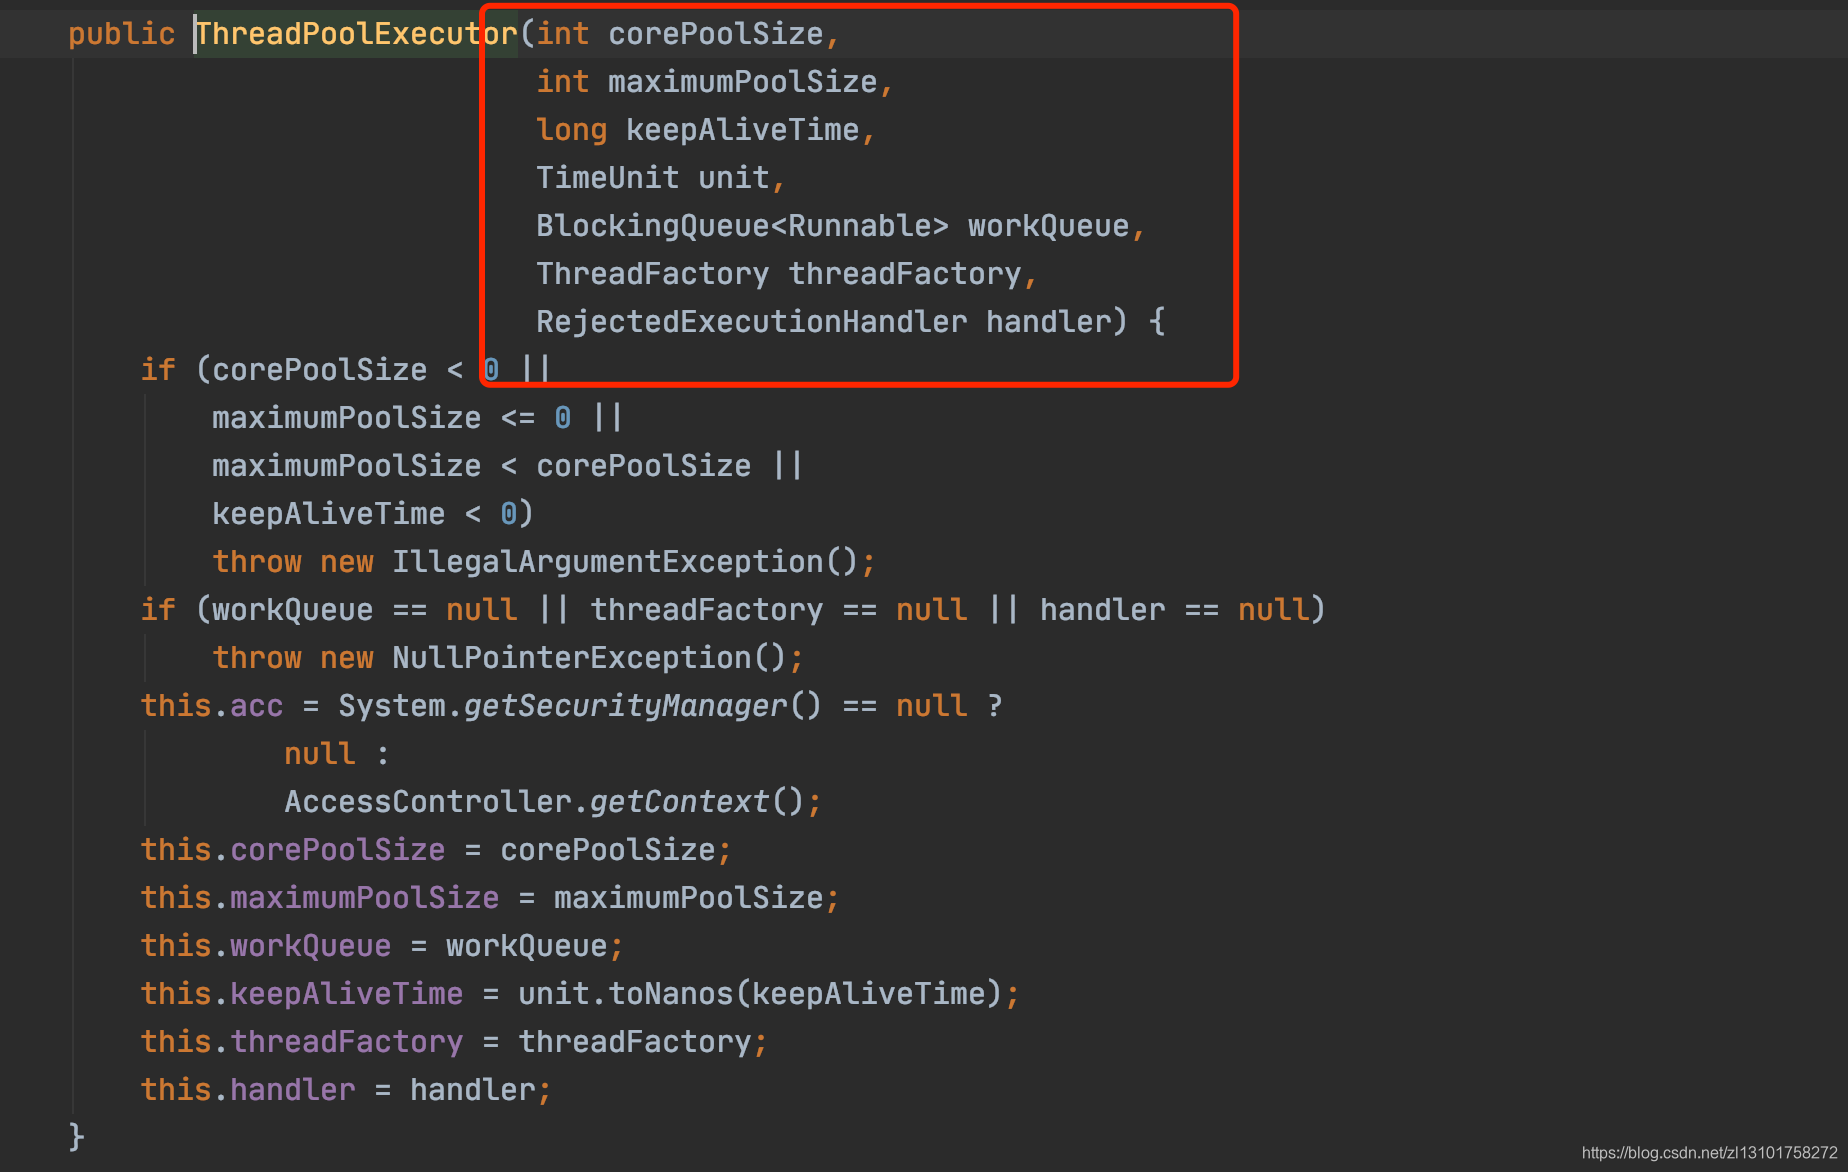Image resolution: width=1848 pixels, height=1172 pixels.
Task: Click 'RejectedExecutionHandler handler) {' line
Action: tap(851, 322)
